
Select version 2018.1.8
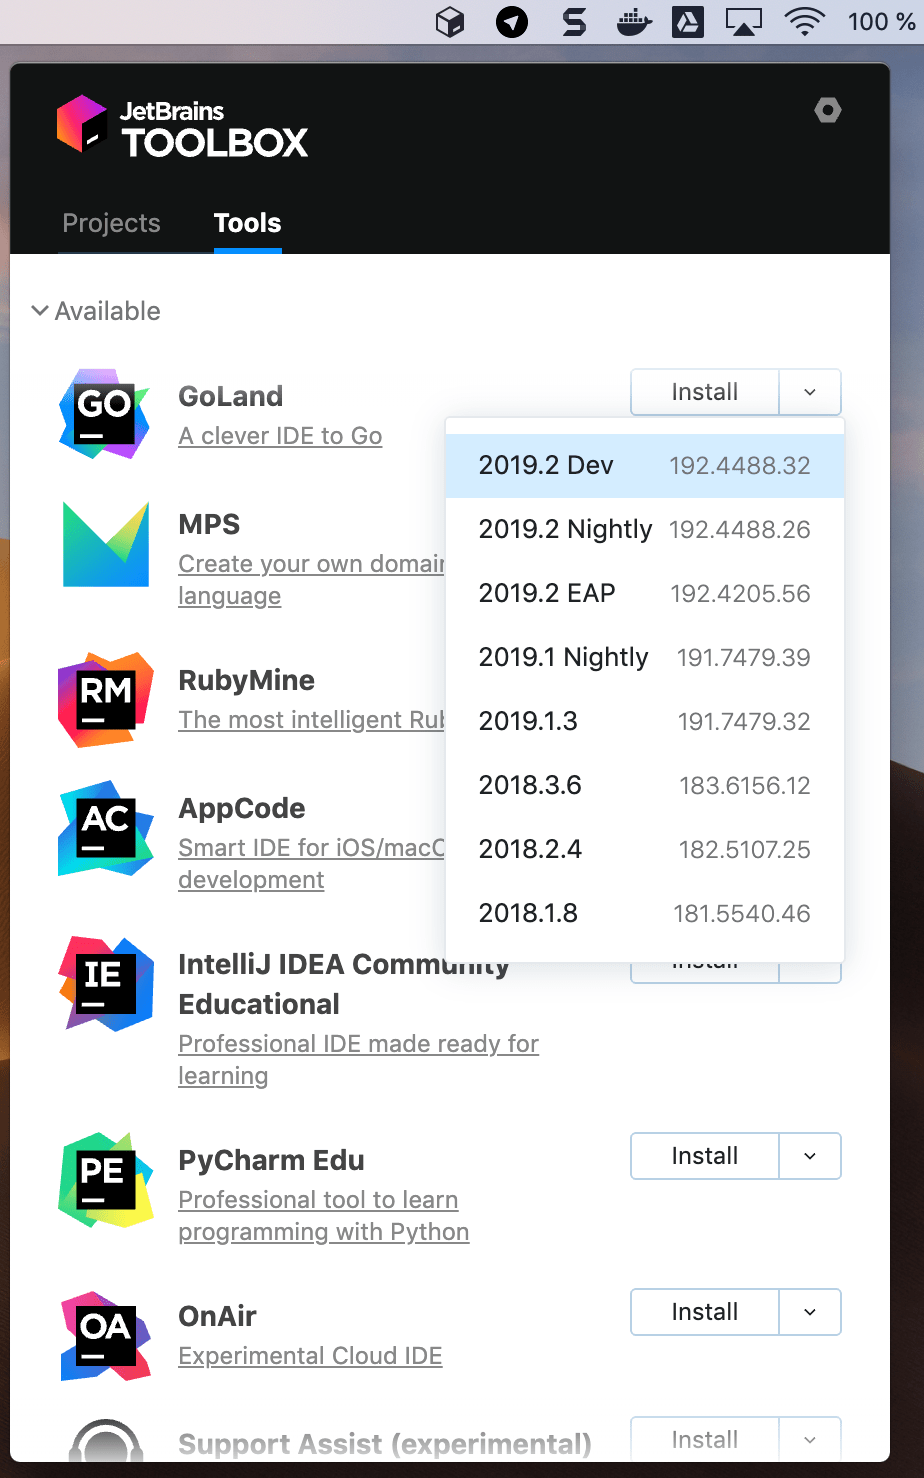coord(645,913)
